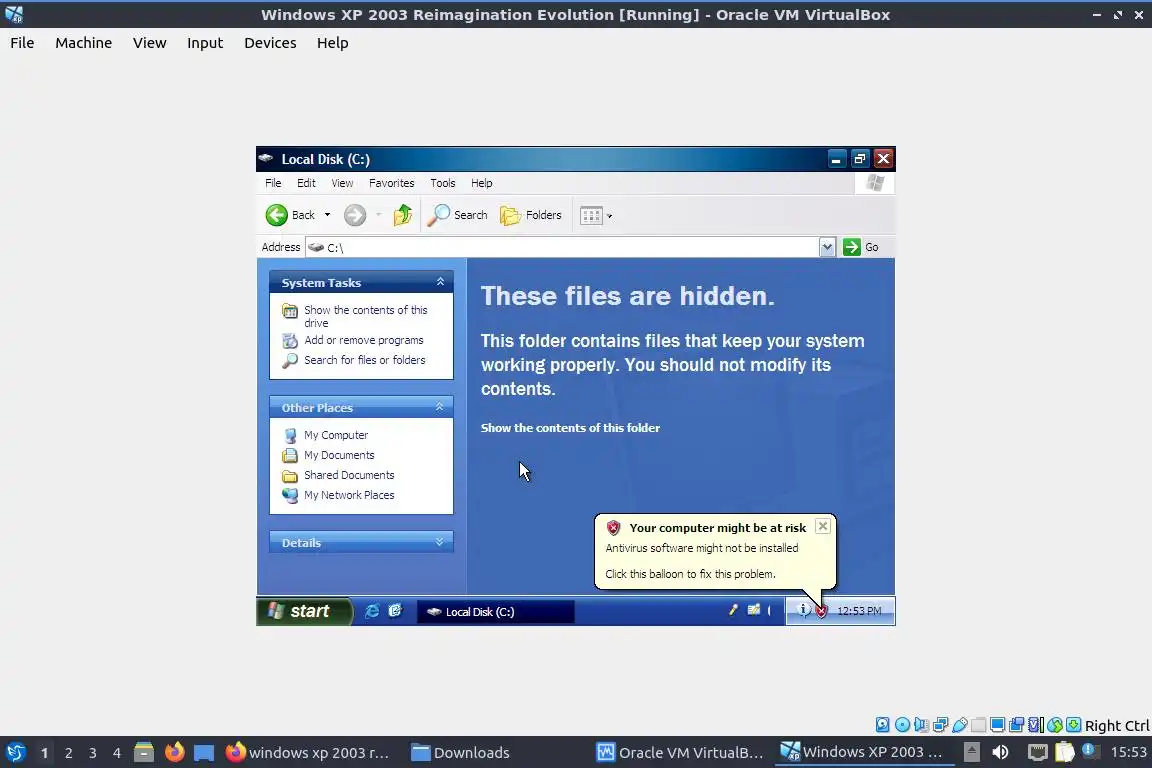
Task: Open host network tray icon
Action: click(x=1037, y=752)
